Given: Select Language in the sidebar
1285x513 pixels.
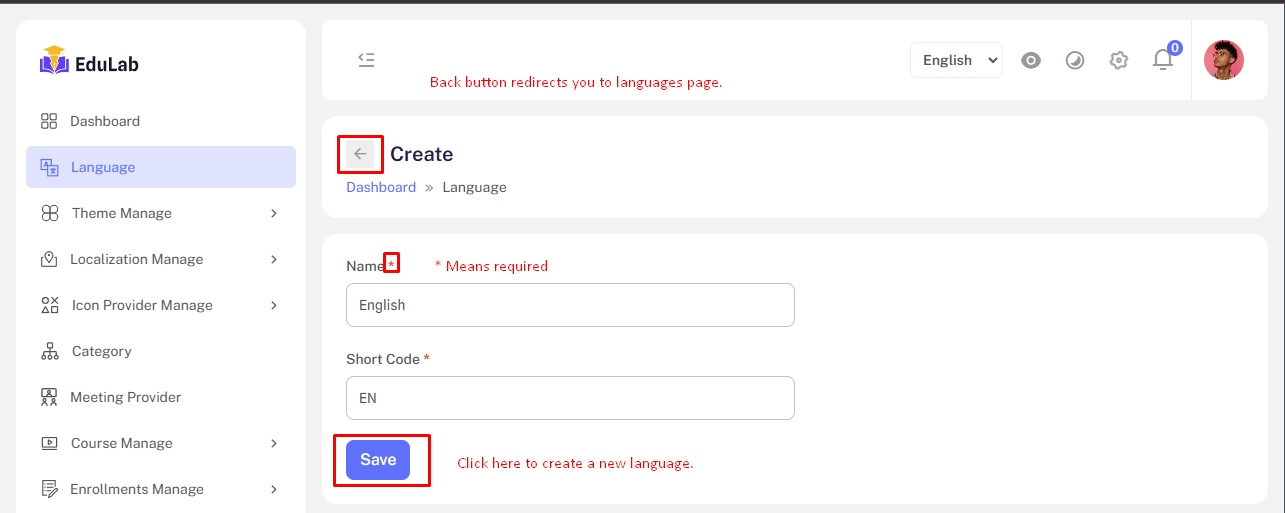Looking at the screenshot, I should [x=102, y=167].
